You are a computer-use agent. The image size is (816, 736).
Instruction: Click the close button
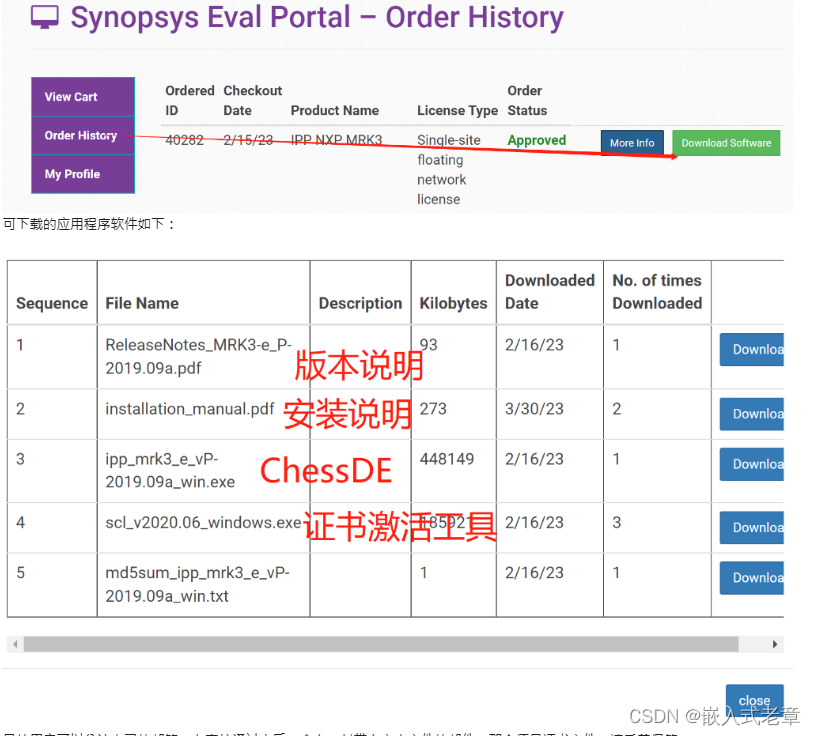pyautogui.click(x=755, y=701)
